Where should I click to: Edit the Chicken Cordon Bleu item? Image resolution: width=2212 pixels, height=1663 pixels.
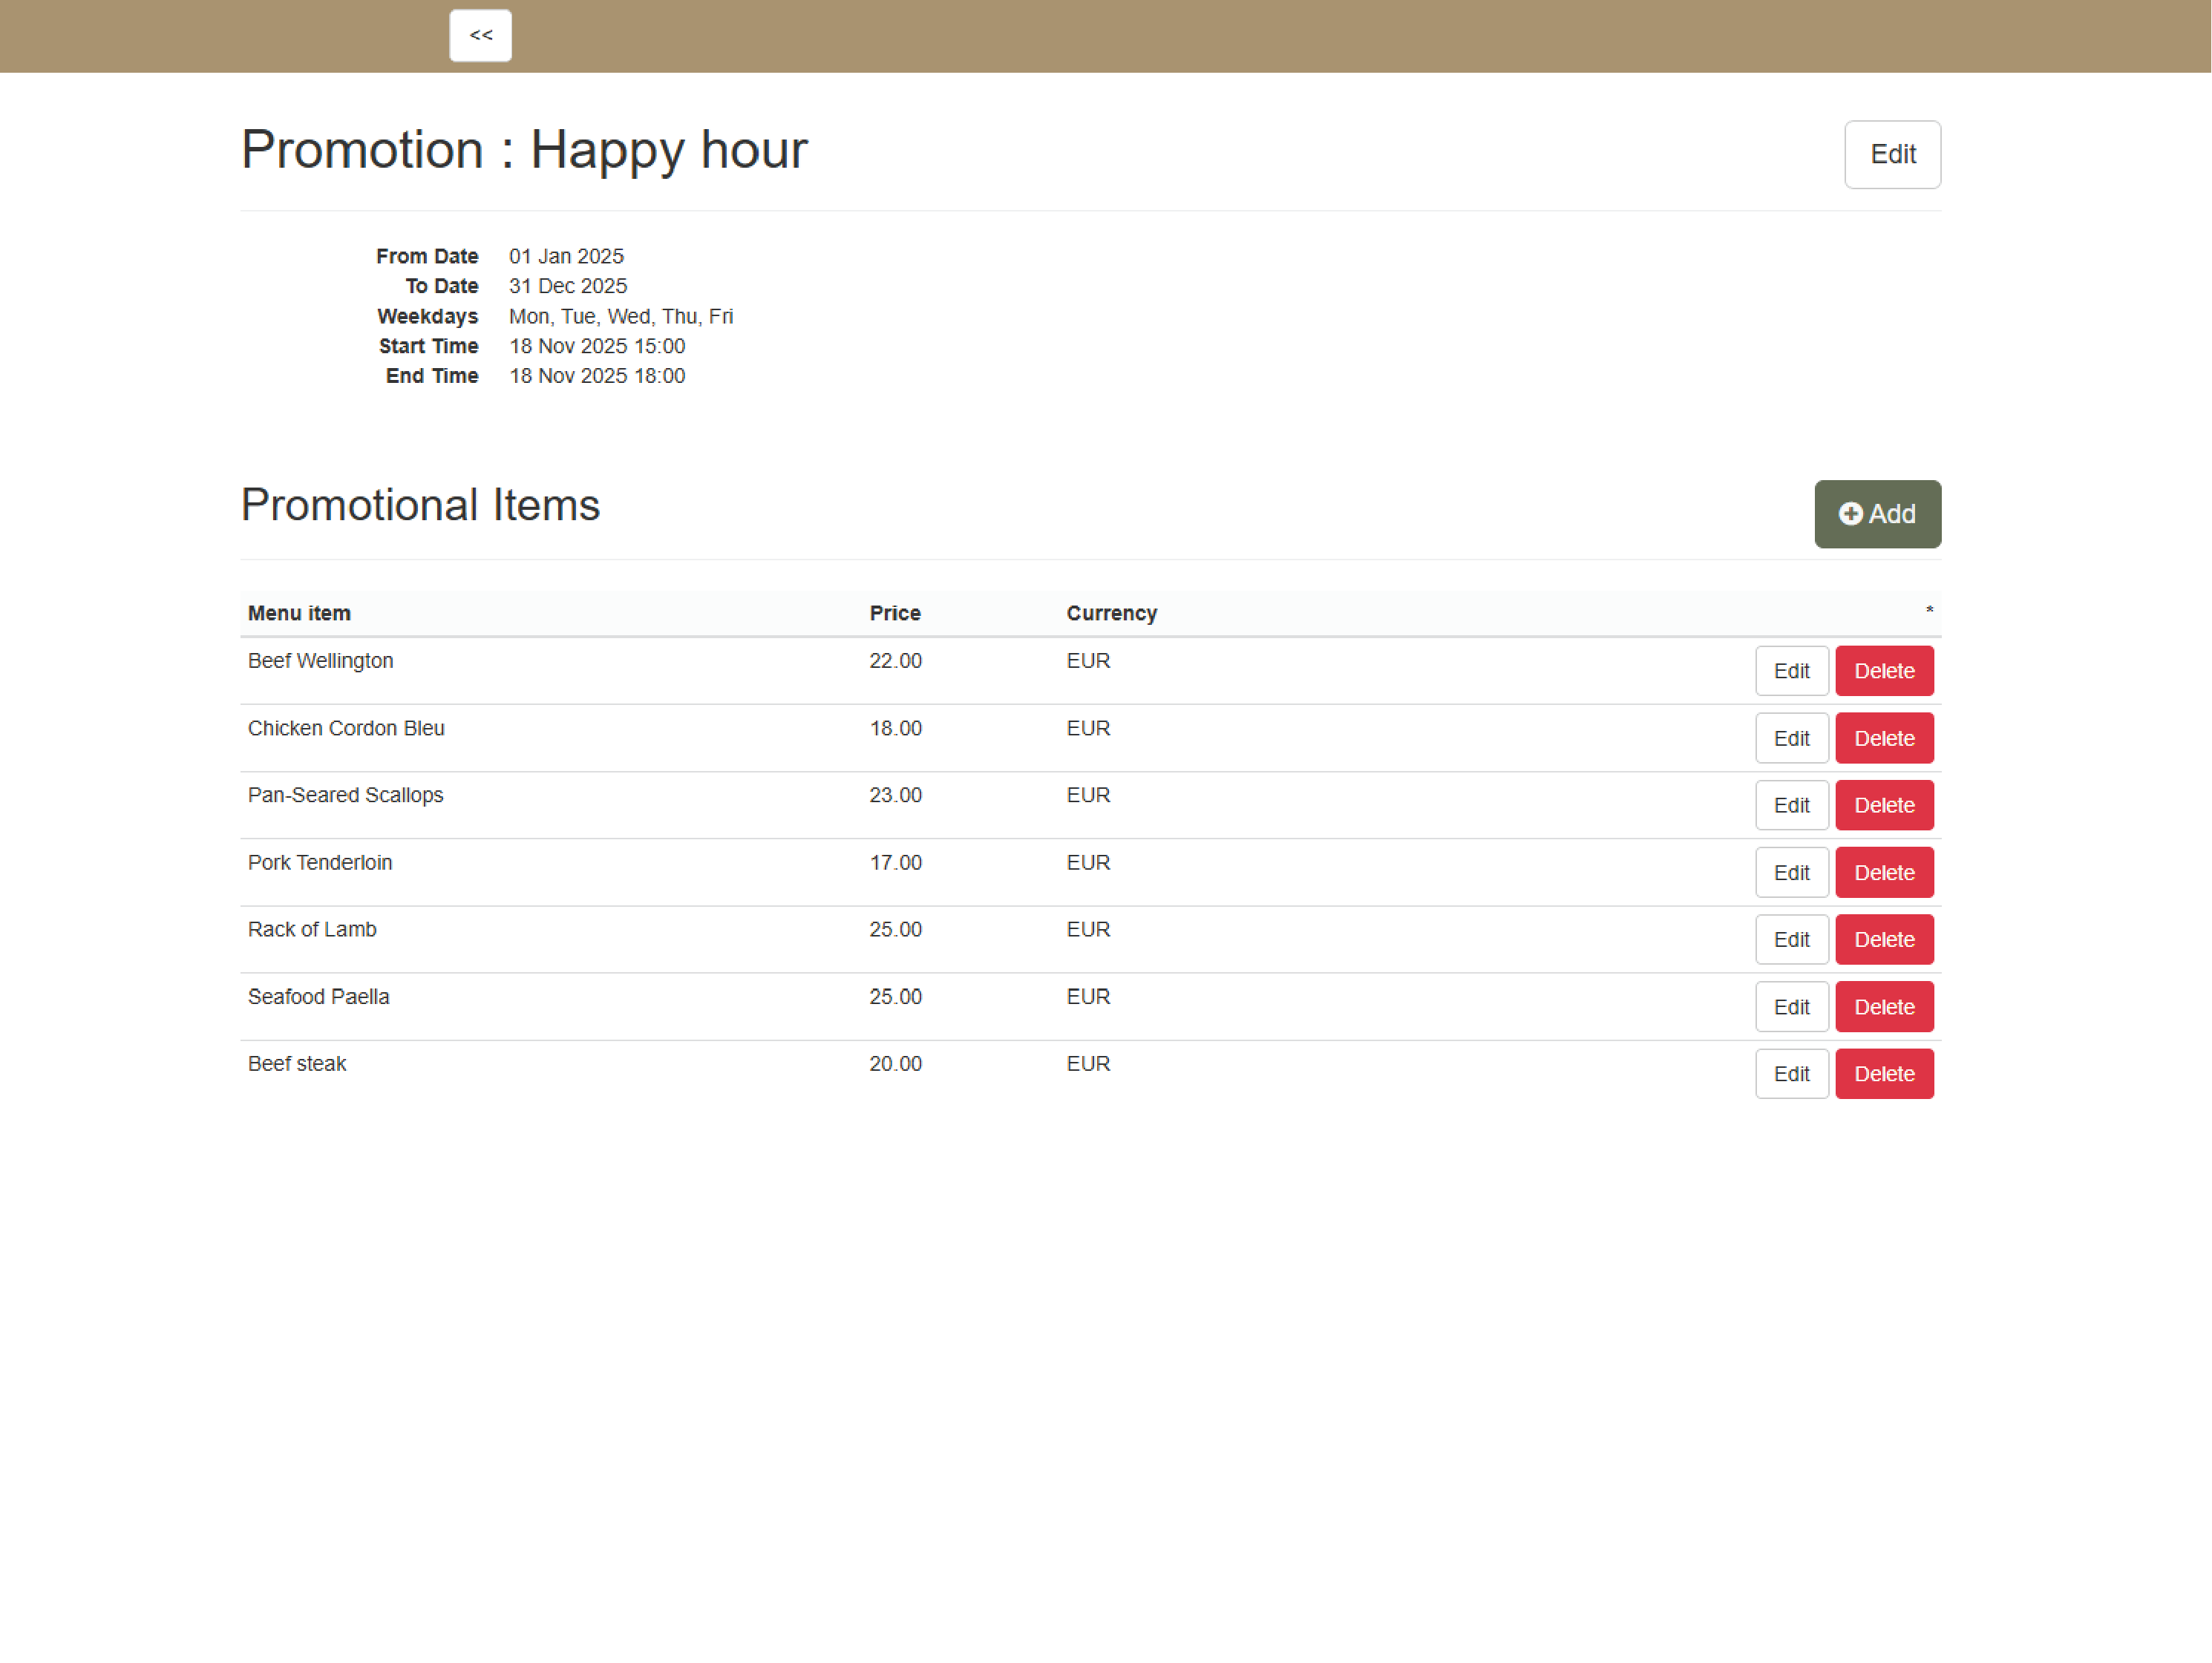(x=1791, y=737)
